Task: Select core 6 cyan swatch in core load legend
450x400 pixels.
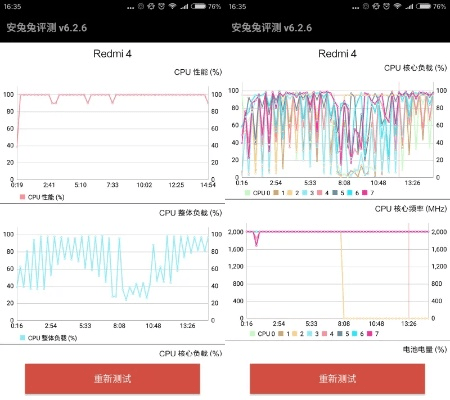Action: (x=349, y=193)
